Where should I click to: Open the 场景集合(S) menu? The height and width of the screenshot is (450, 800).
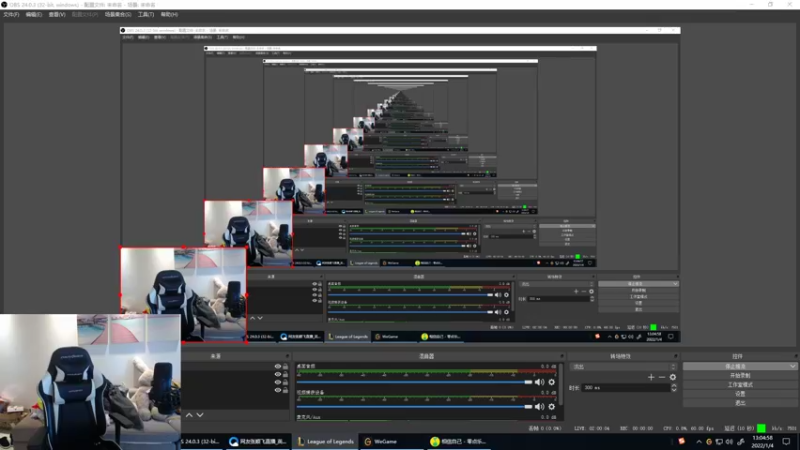[118, 14]
